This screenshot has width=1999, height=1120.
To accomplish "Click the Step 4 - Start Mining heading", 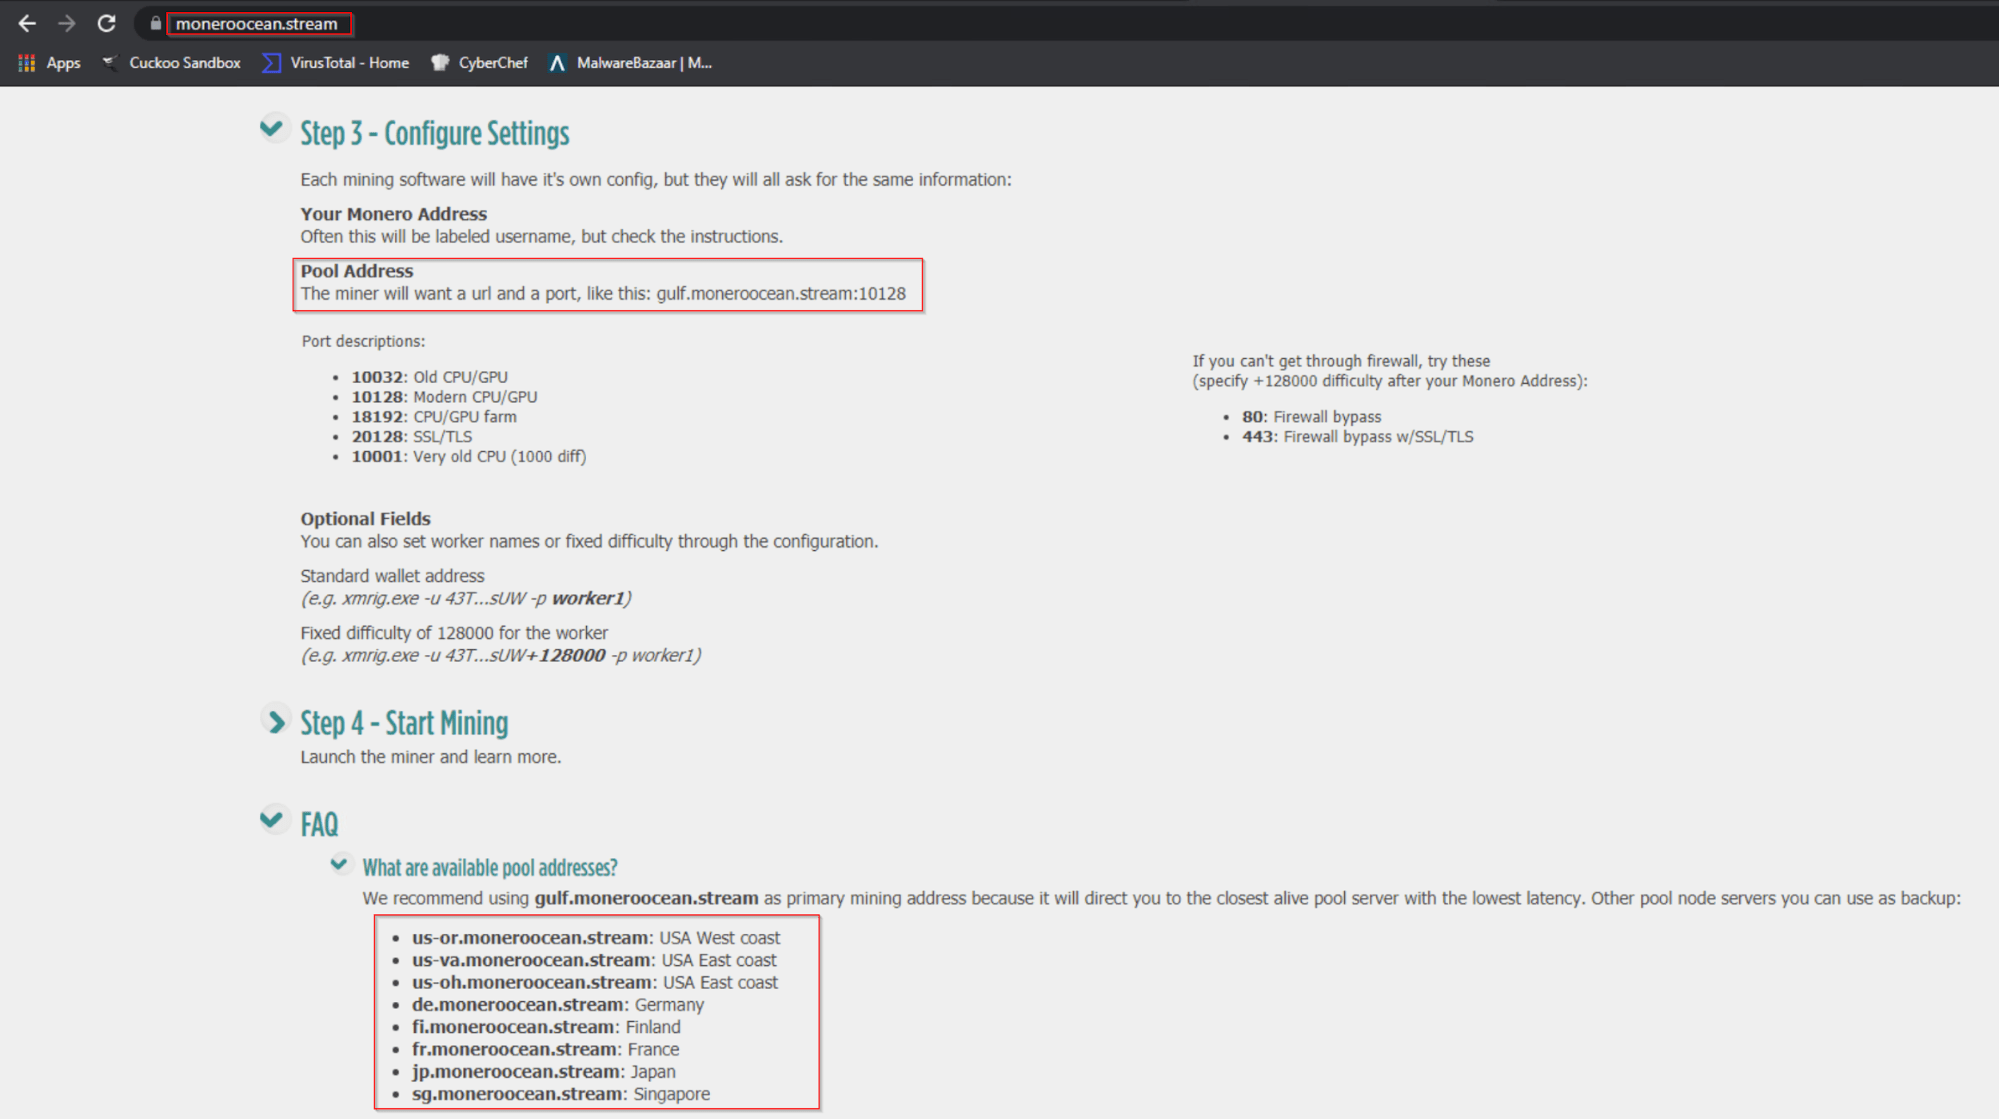I will (404, 723).
